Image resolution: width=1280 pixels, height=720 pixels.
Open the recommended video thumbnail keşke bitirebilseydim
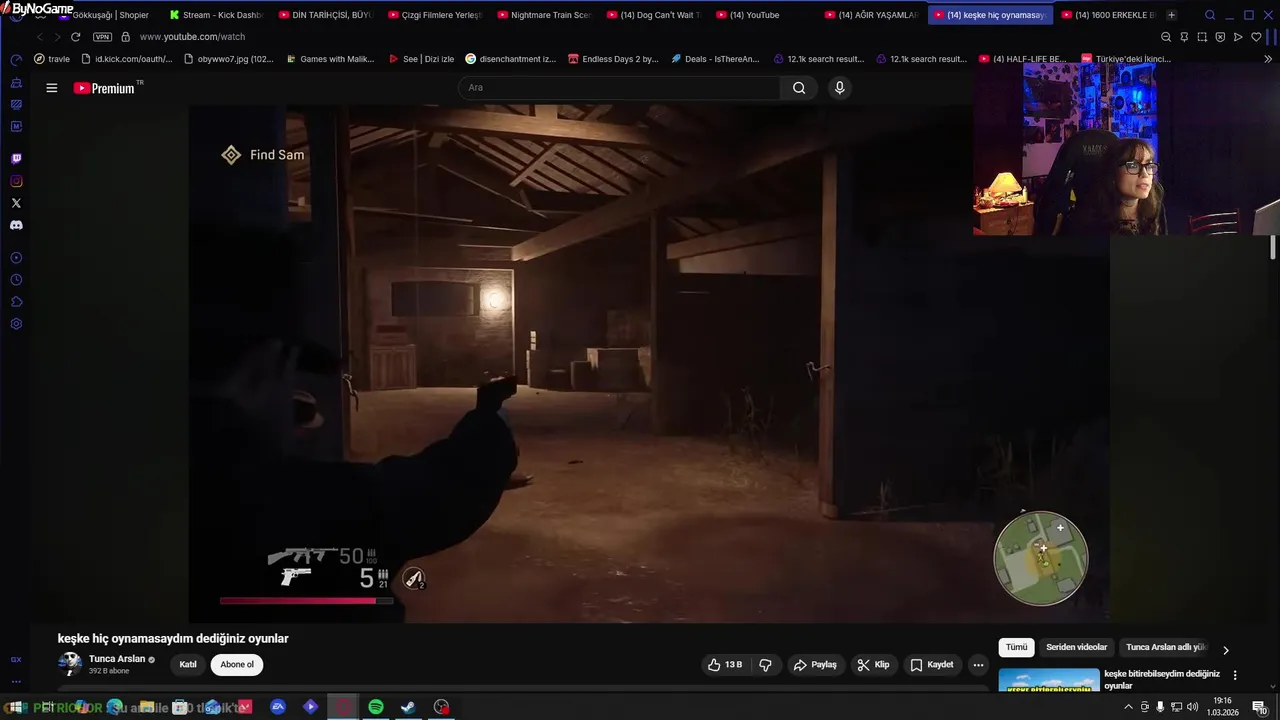click(x=1049, y=680)
